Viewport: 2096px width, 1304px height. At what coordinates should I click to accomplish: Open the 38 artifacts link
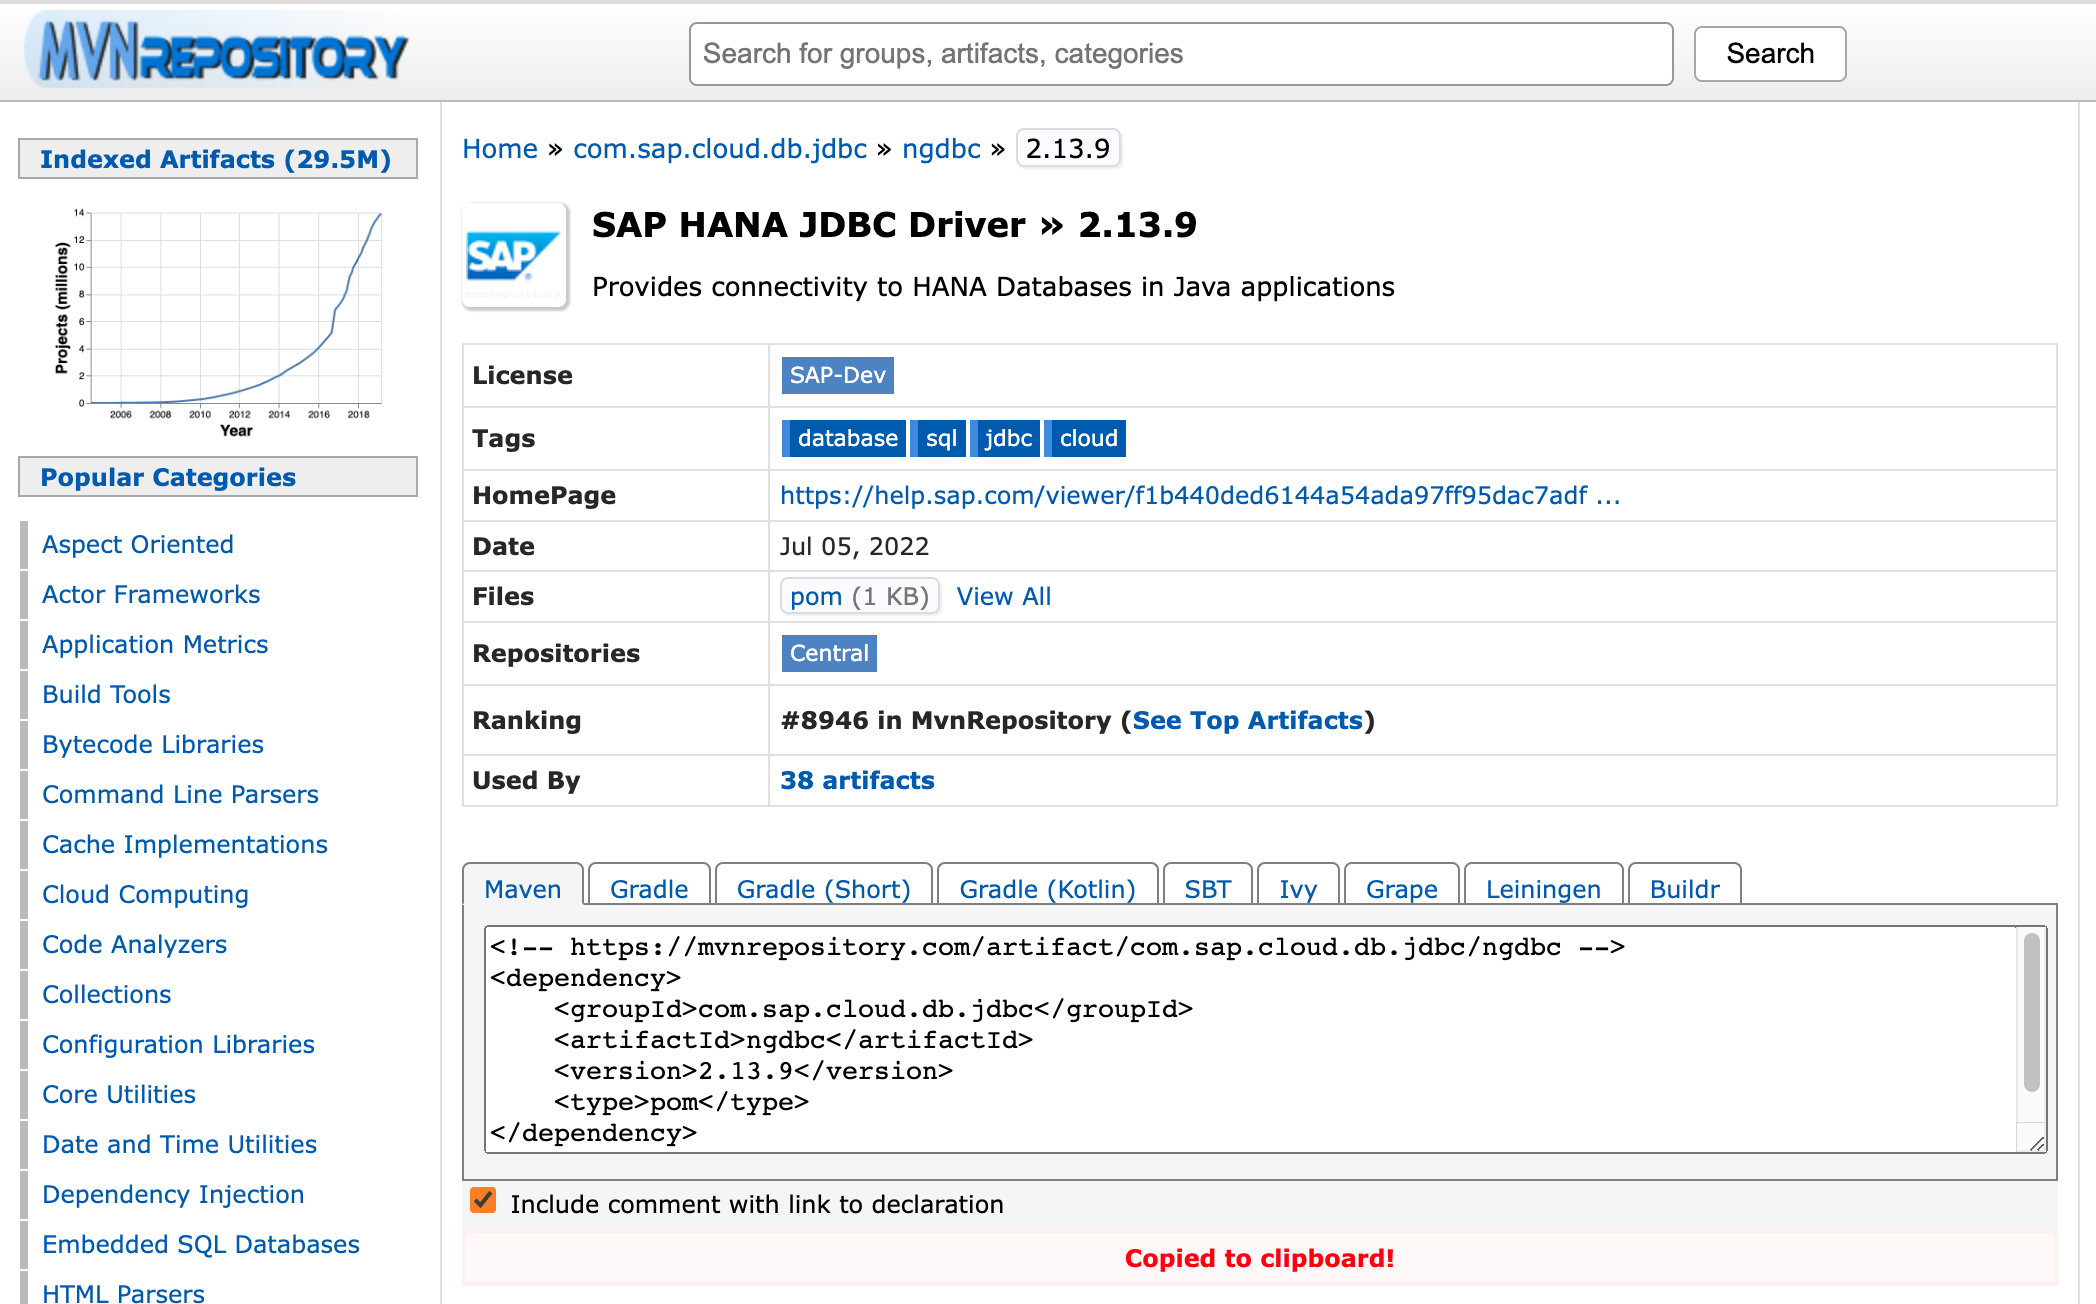pyautogui.click(x=857, y=780)
